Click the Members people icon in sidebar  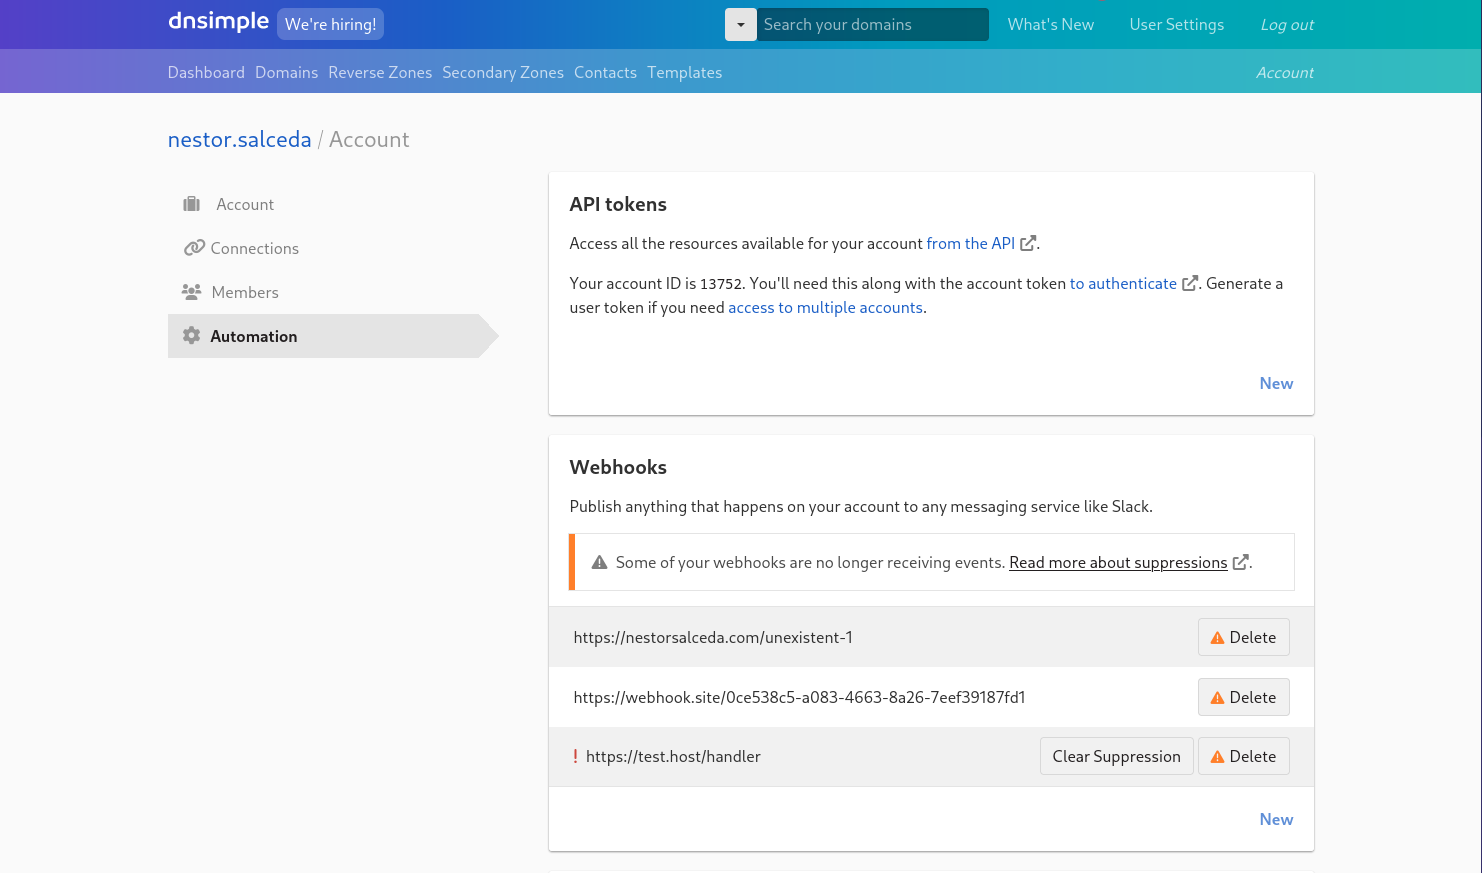pos(192,292)
